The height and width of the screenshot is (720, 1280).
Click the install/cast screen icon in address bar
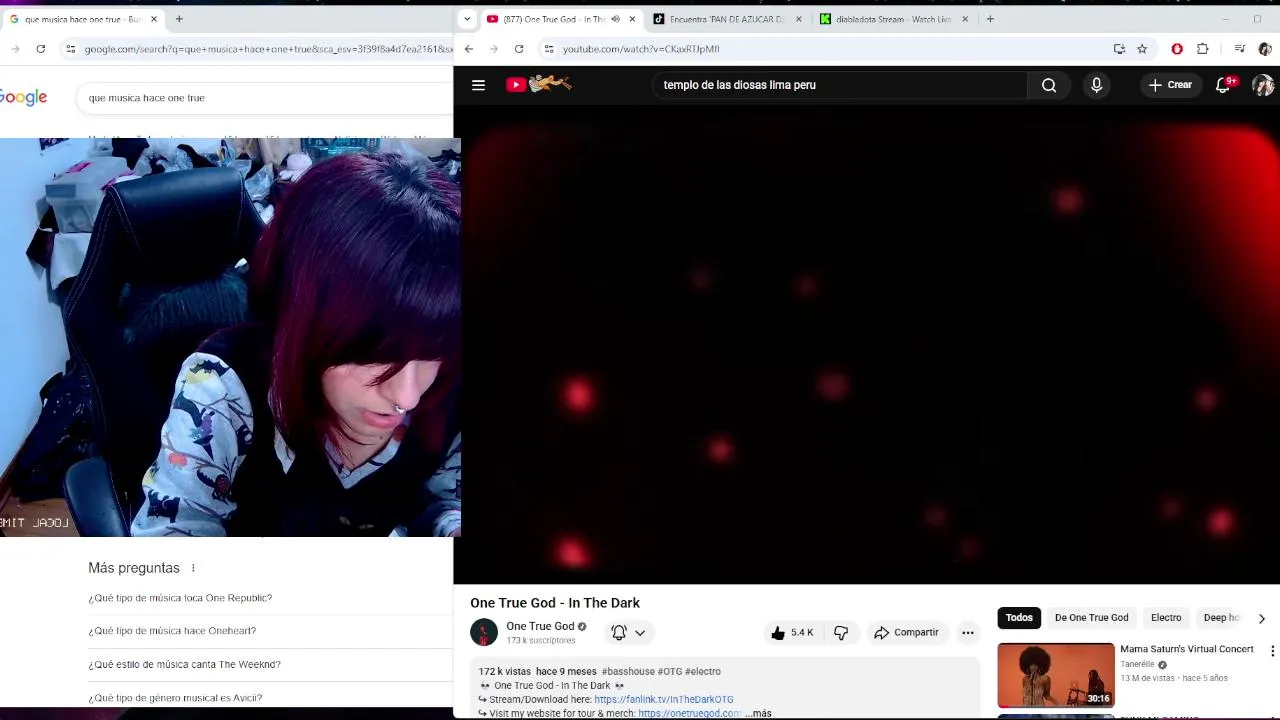coord(1119,48)
